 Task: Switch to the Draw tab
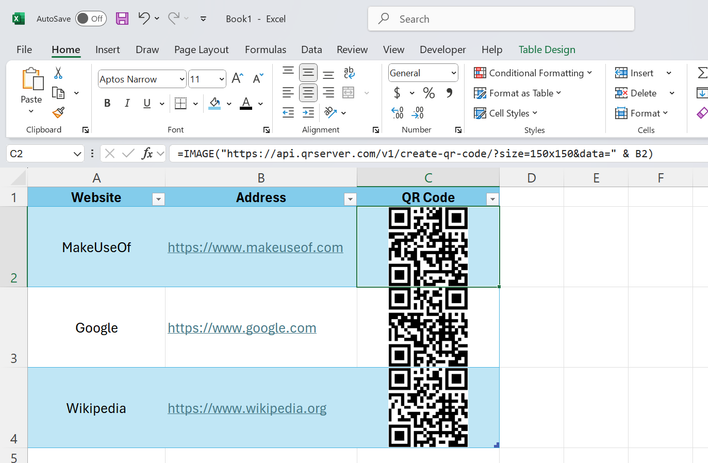(147, 49)
